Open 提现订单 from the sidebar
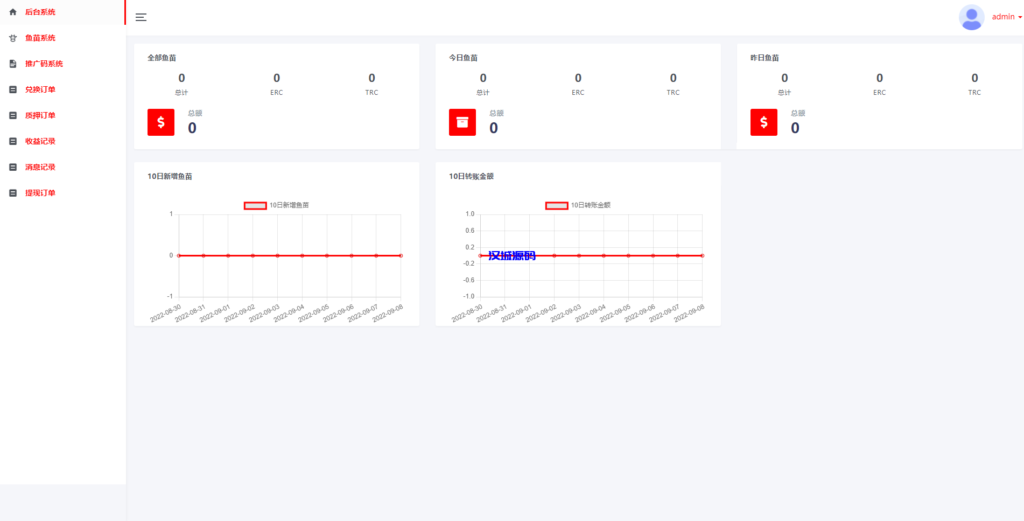The image size is (1024, 521). click(x=40, y=193)
